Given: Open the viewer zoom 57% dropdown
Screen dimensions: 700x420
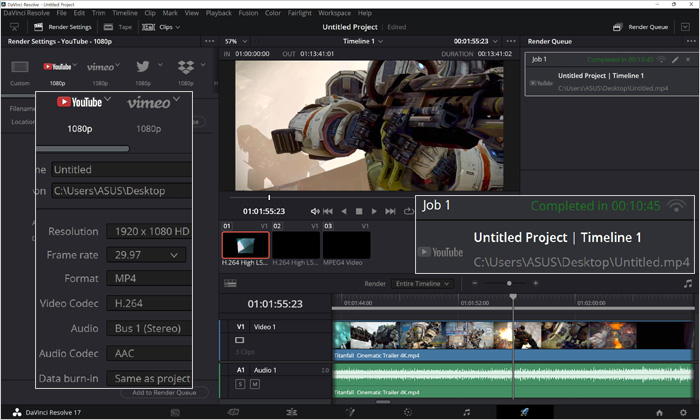Looking at the screenshot, I should tap(245, 41).
